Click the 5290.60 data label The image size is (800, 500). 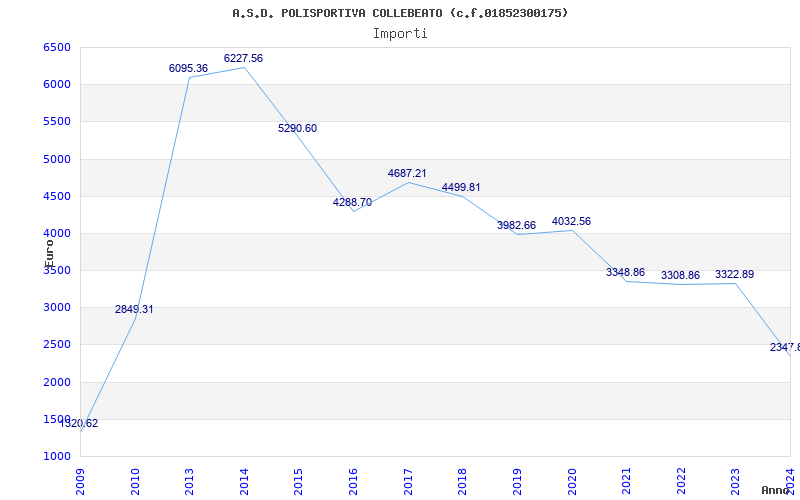tap(297, 129)
